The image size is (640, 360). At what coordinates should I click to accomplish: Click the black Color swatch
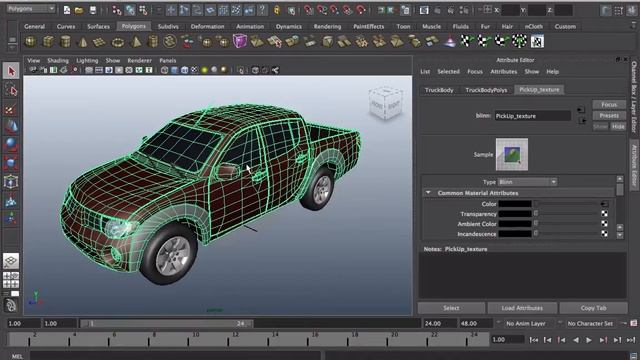(x=515, y=204)
